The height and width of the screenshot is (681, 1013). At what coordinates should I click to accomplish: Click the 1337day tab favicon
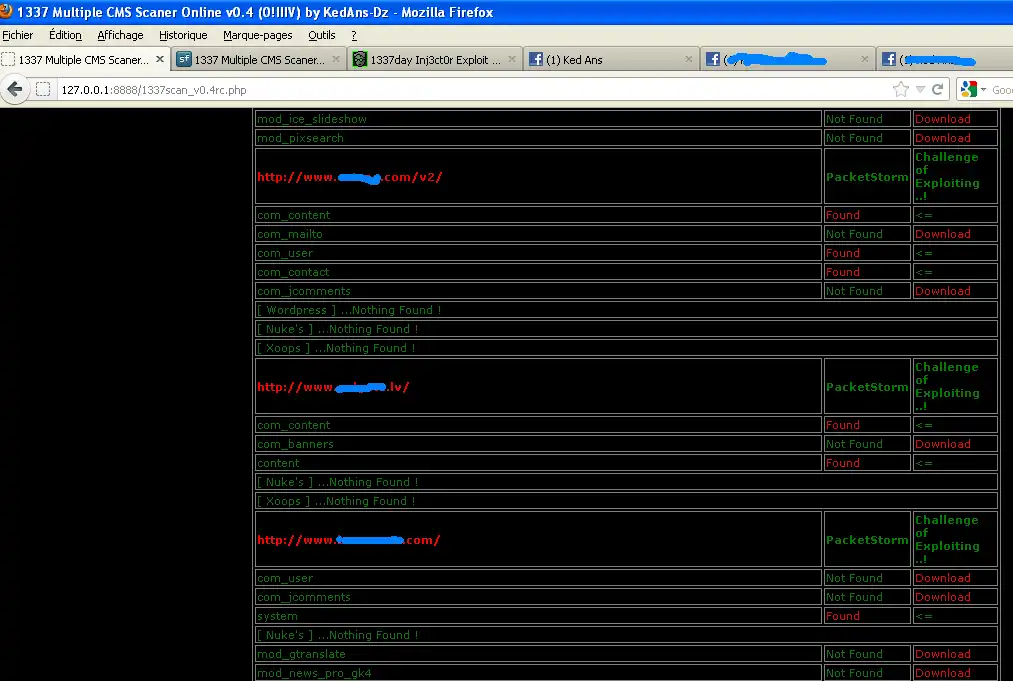tap(360, 59)
